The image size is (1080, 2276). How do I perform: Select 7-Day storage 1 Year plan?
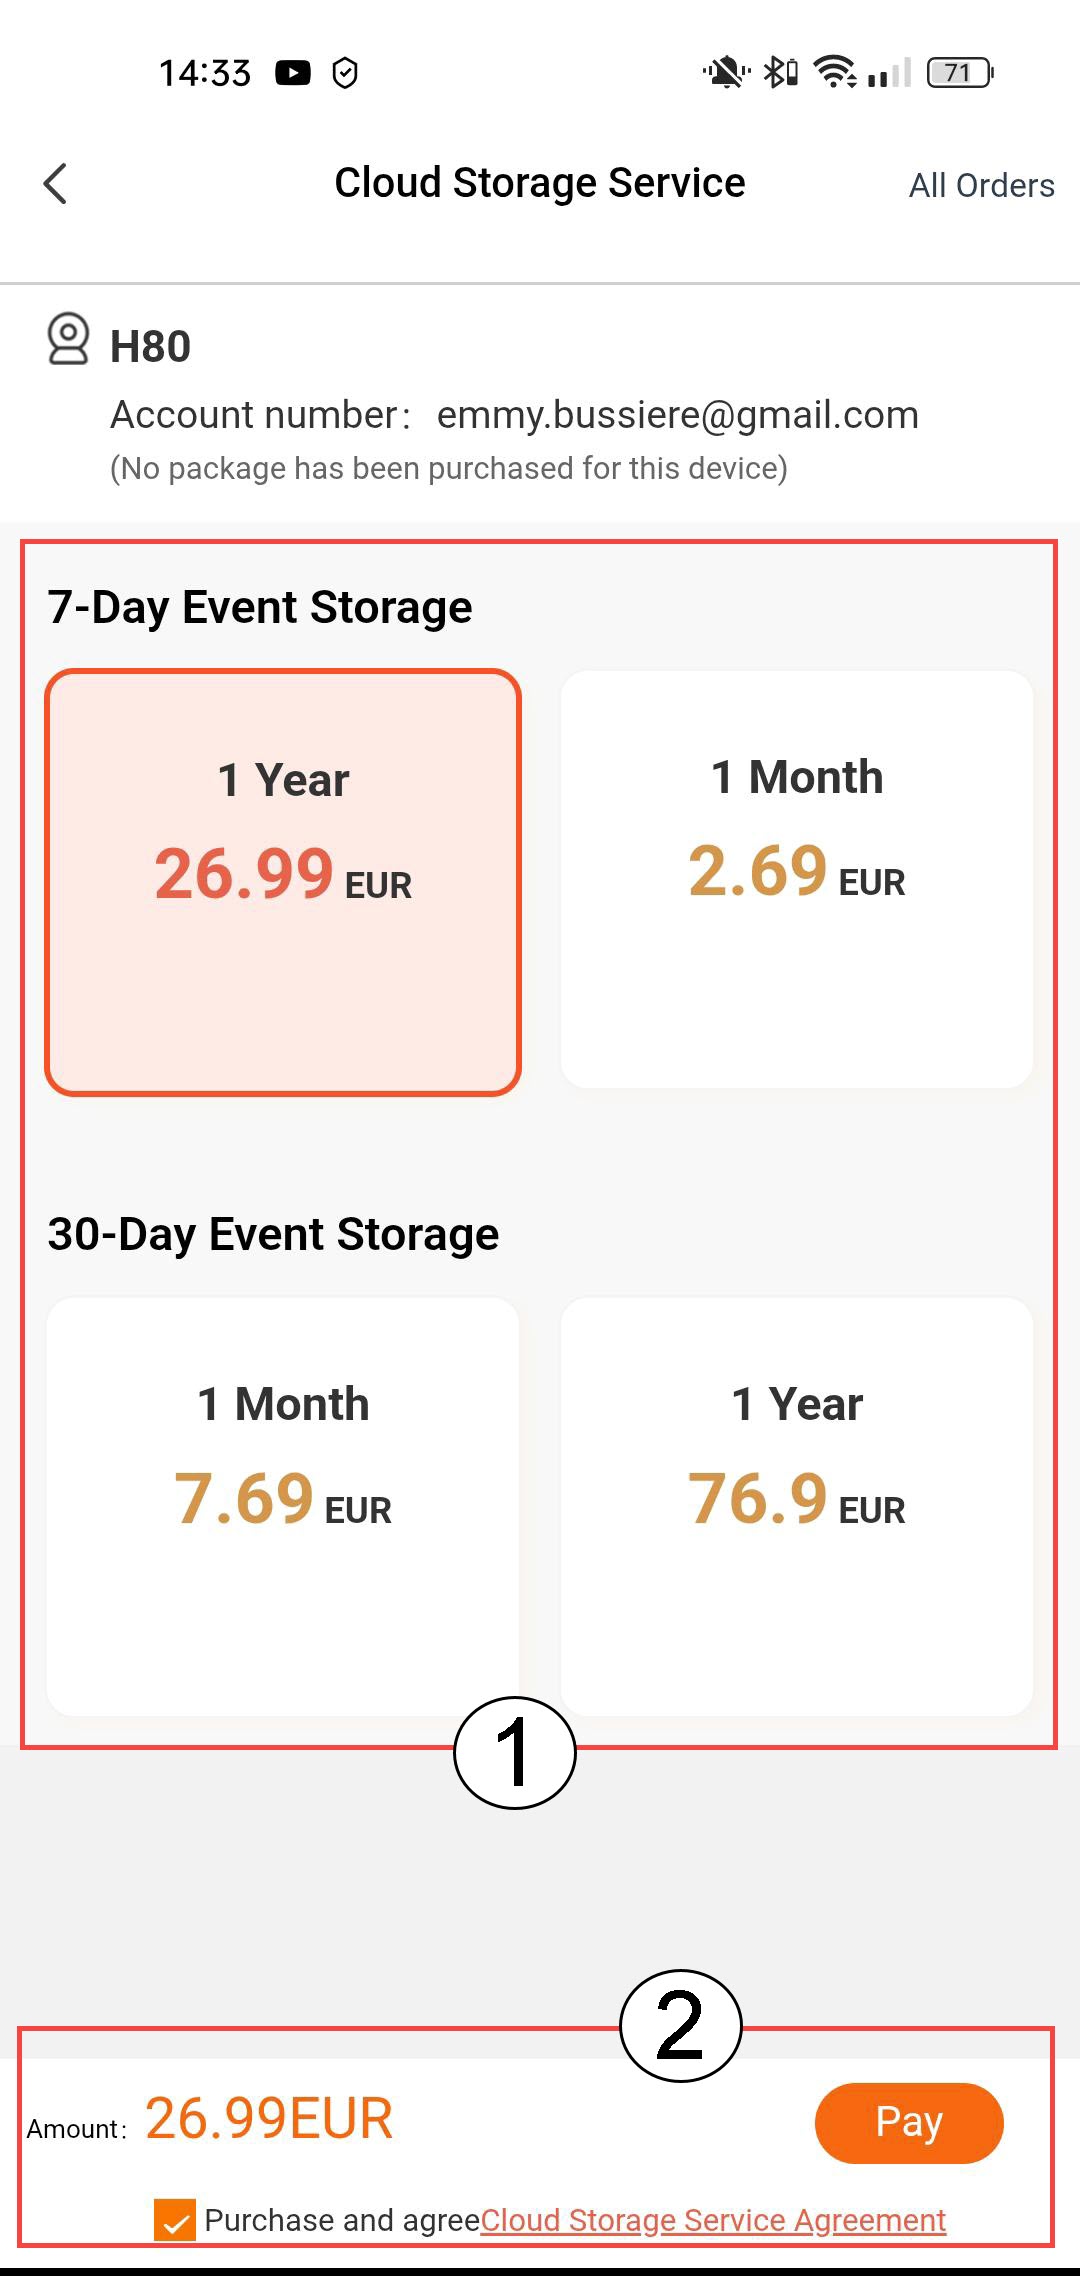pyautogui.click(x=283, y=882)
